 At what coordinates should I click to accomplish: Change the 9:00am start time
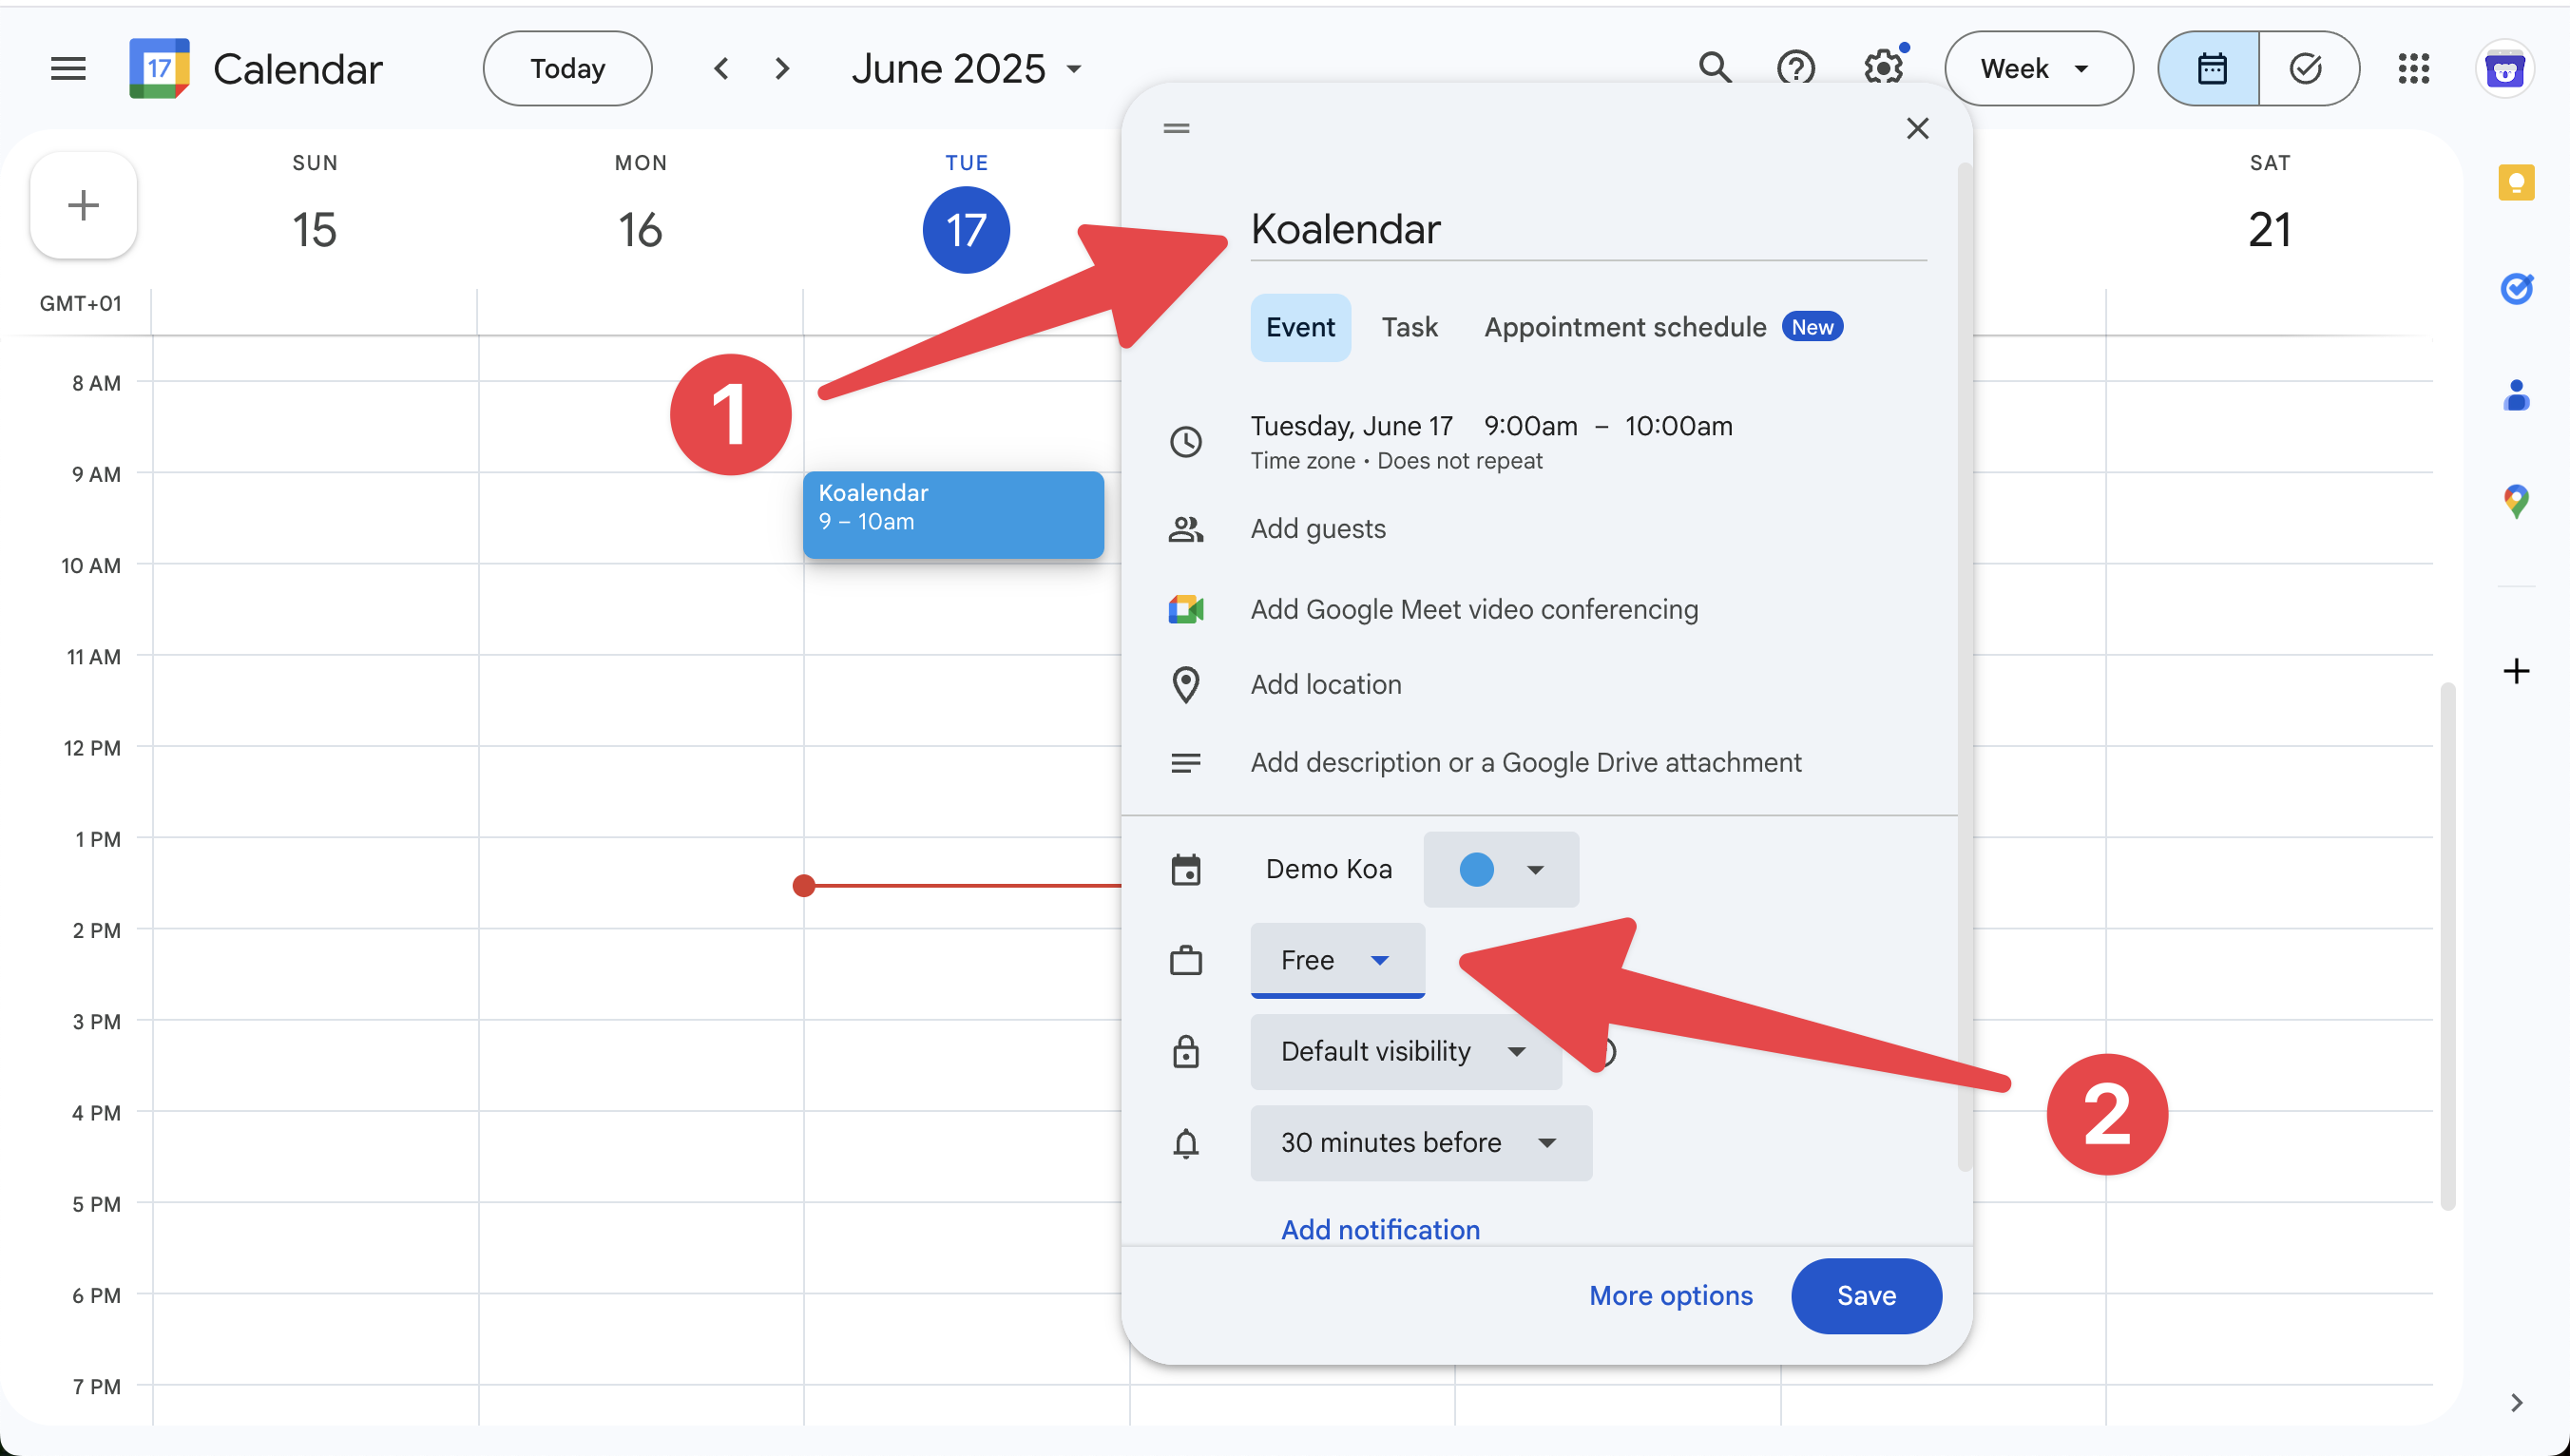(x=1530, y=426)
